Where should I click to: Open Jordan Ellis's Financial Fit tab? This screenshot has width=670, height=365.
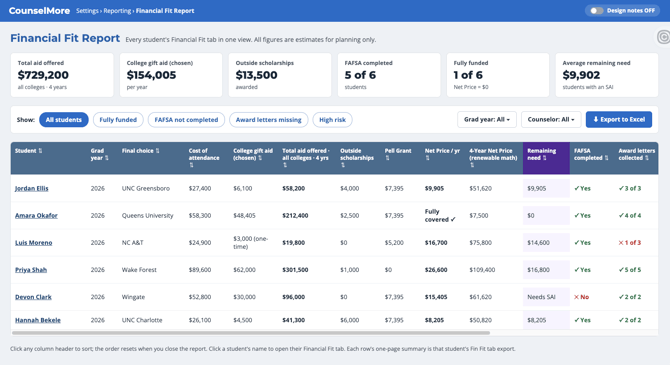[x=32, y=188]
